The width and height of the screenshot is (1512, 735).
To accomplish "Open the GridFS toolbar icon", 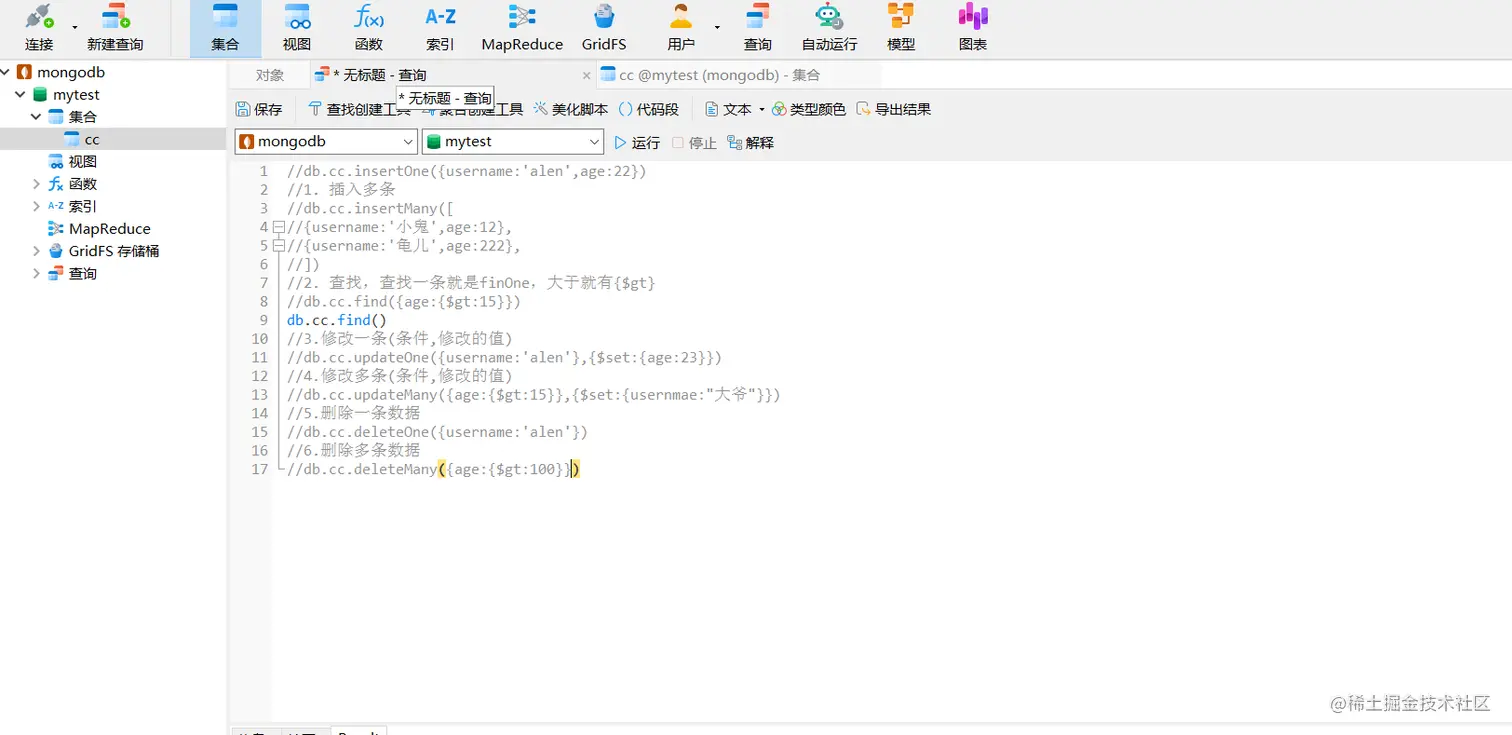I will [x=604, y=27].
